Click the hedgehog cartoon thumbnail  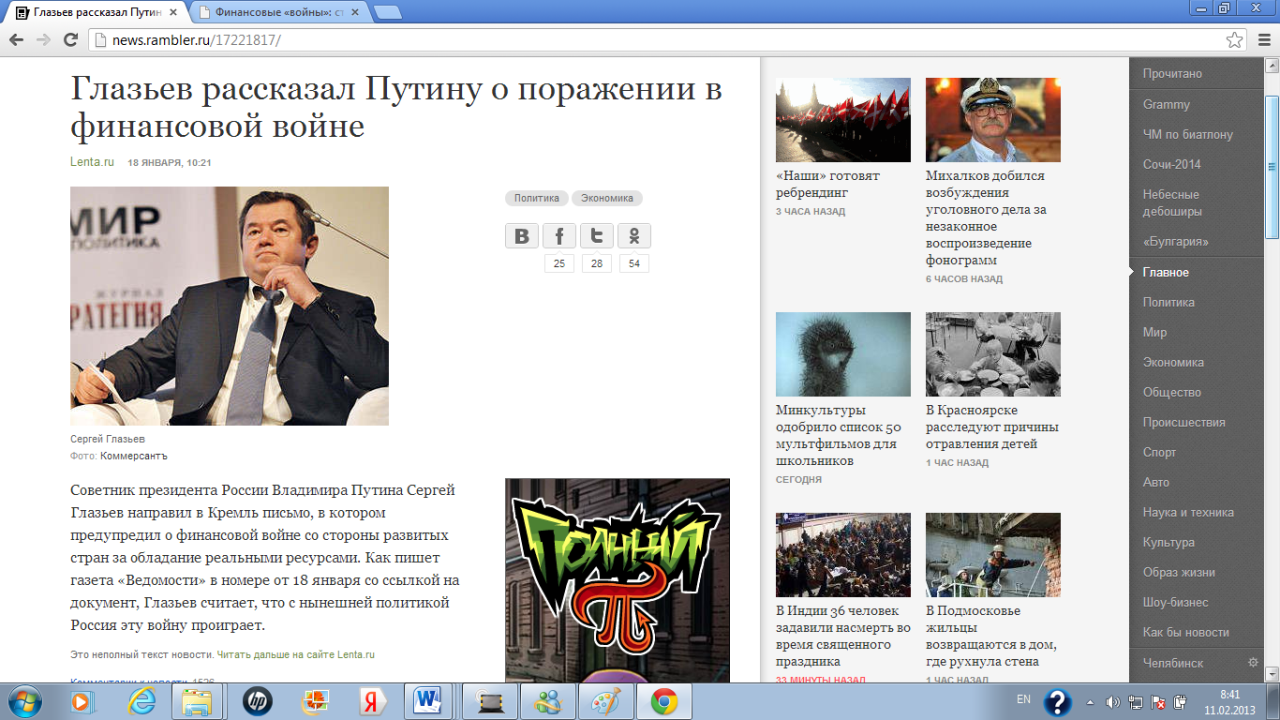point(843,355)
